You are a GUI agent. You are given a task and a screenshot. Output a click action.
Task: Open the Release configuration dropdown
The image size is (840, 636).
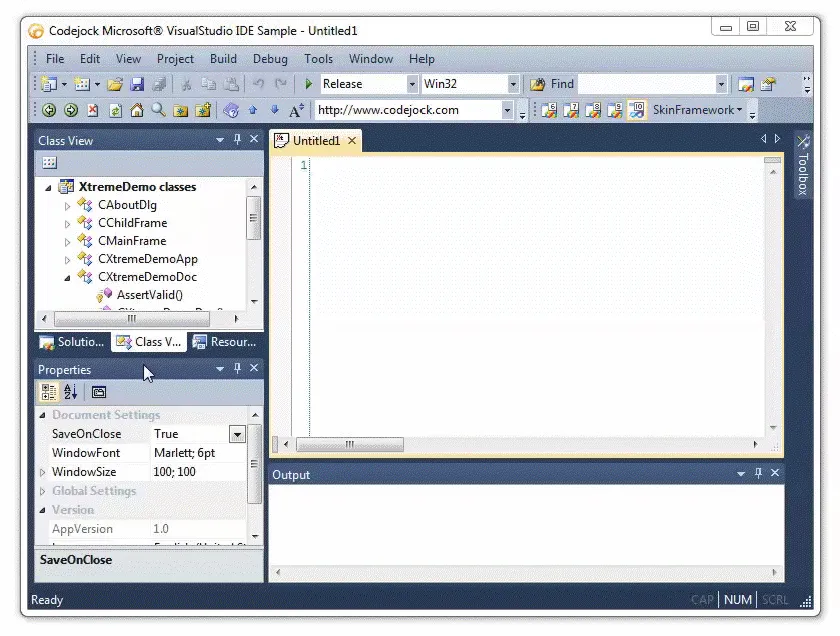pyautogui.click(x=412, y=84)
